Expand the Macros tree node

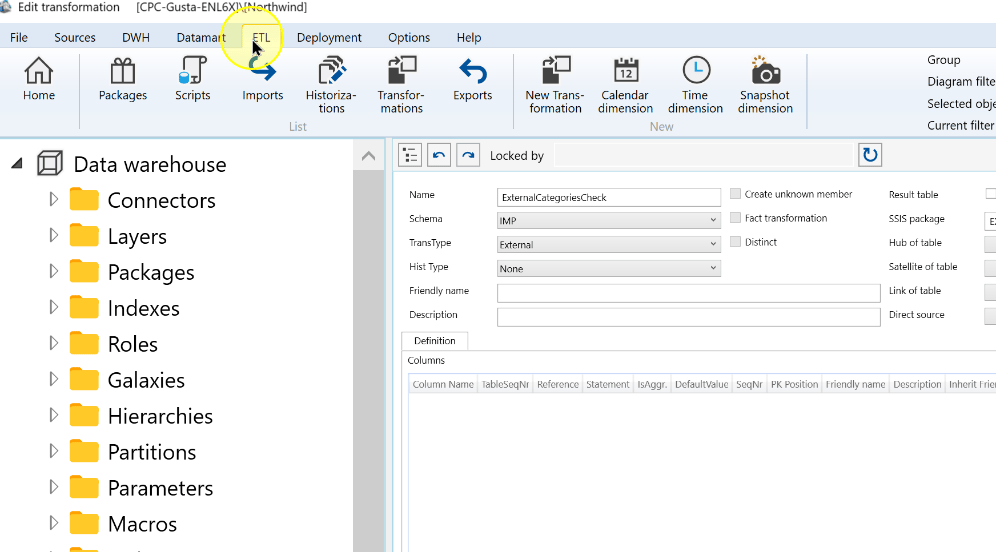[x=53, y=523]
